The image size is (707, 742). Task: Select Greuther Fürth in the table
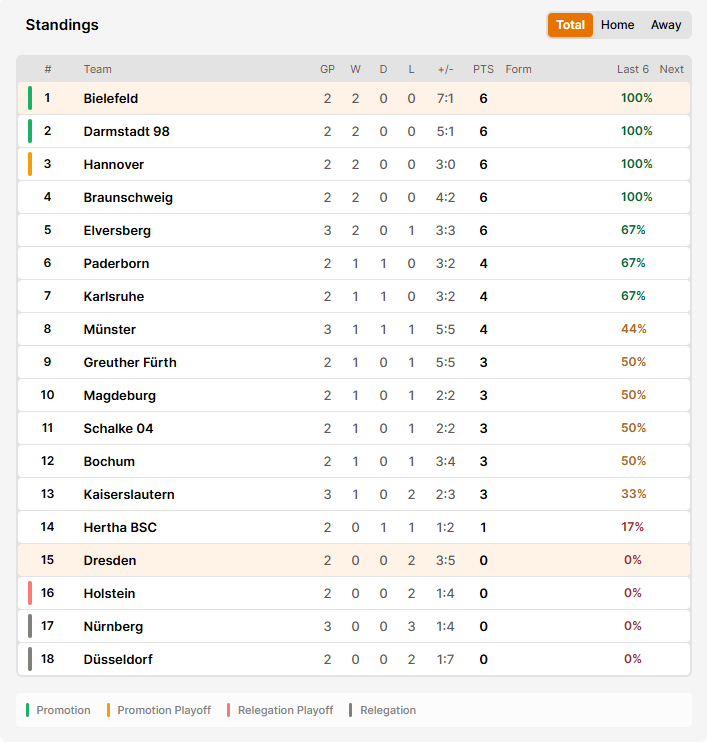pos(130,362)
